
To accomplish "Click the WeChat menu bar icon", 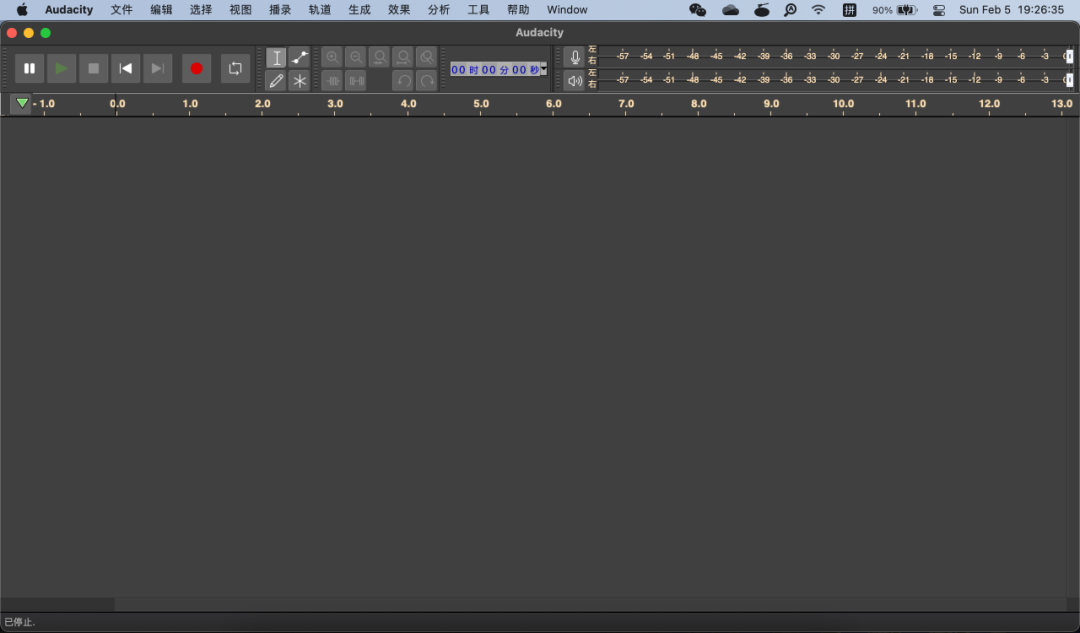I will [698, 10].
